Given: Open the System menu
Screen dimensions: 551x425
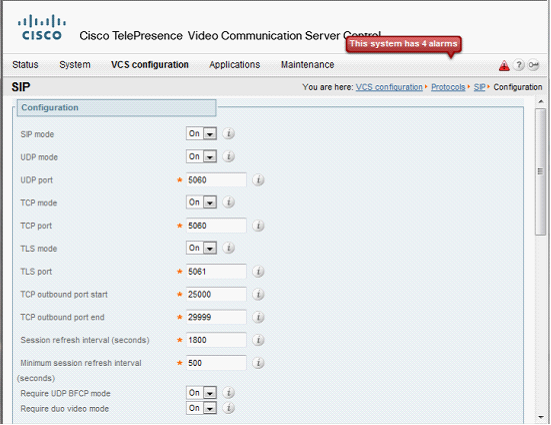Looking at the screenshot, I should point(75,65).
